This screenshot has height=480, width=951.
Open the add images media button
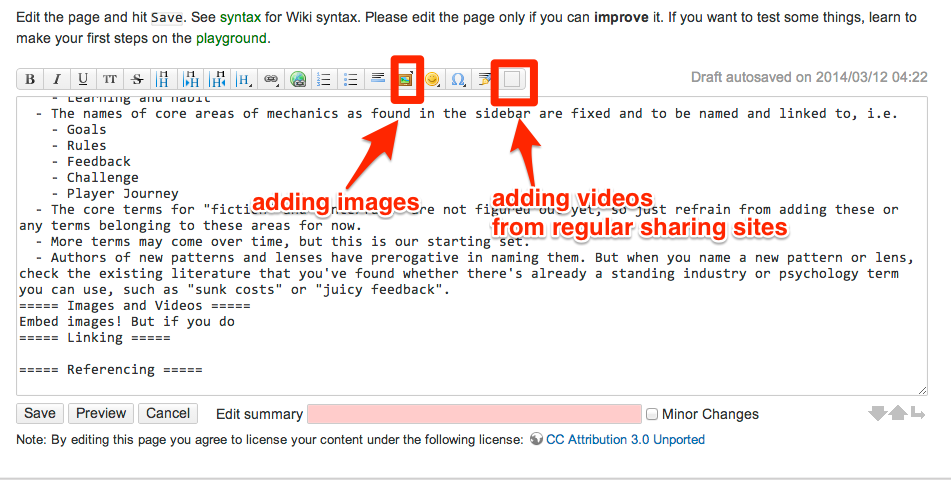(x=405, y=79)
